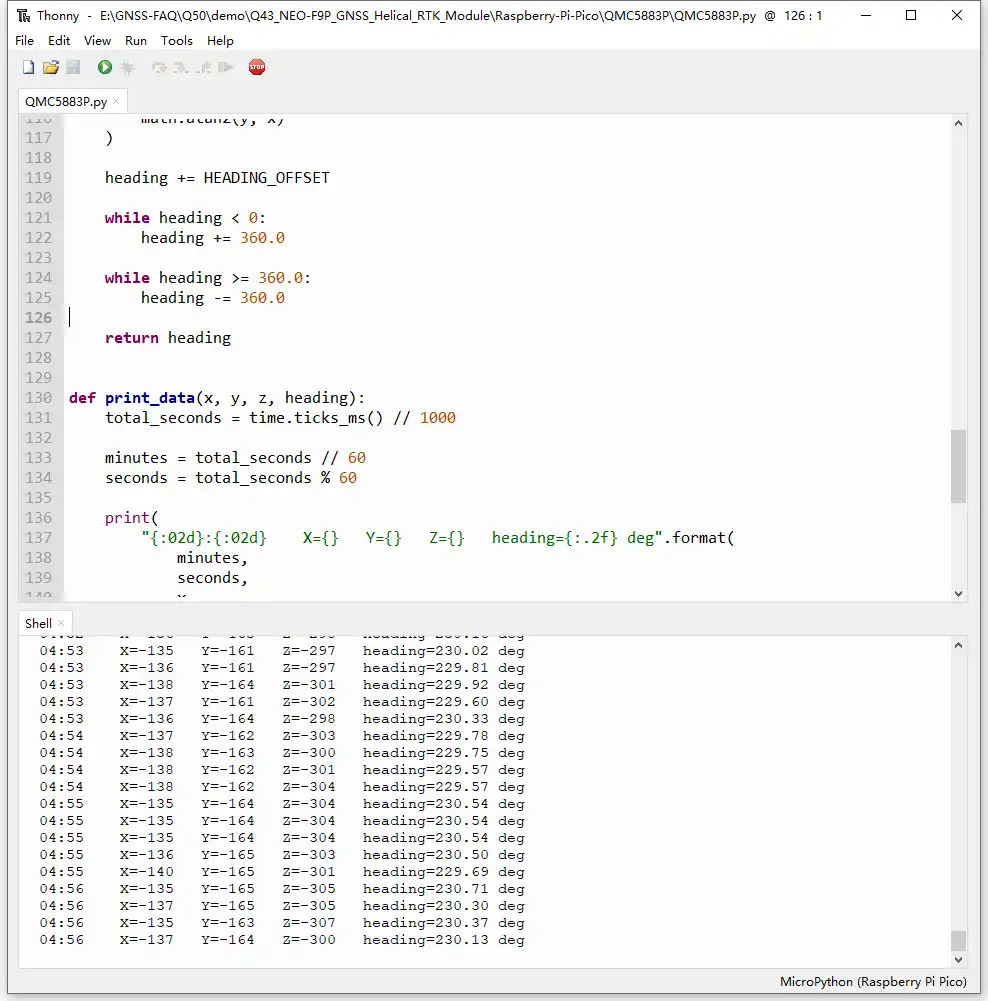Click the editor scrollbar down arrow

958,593
